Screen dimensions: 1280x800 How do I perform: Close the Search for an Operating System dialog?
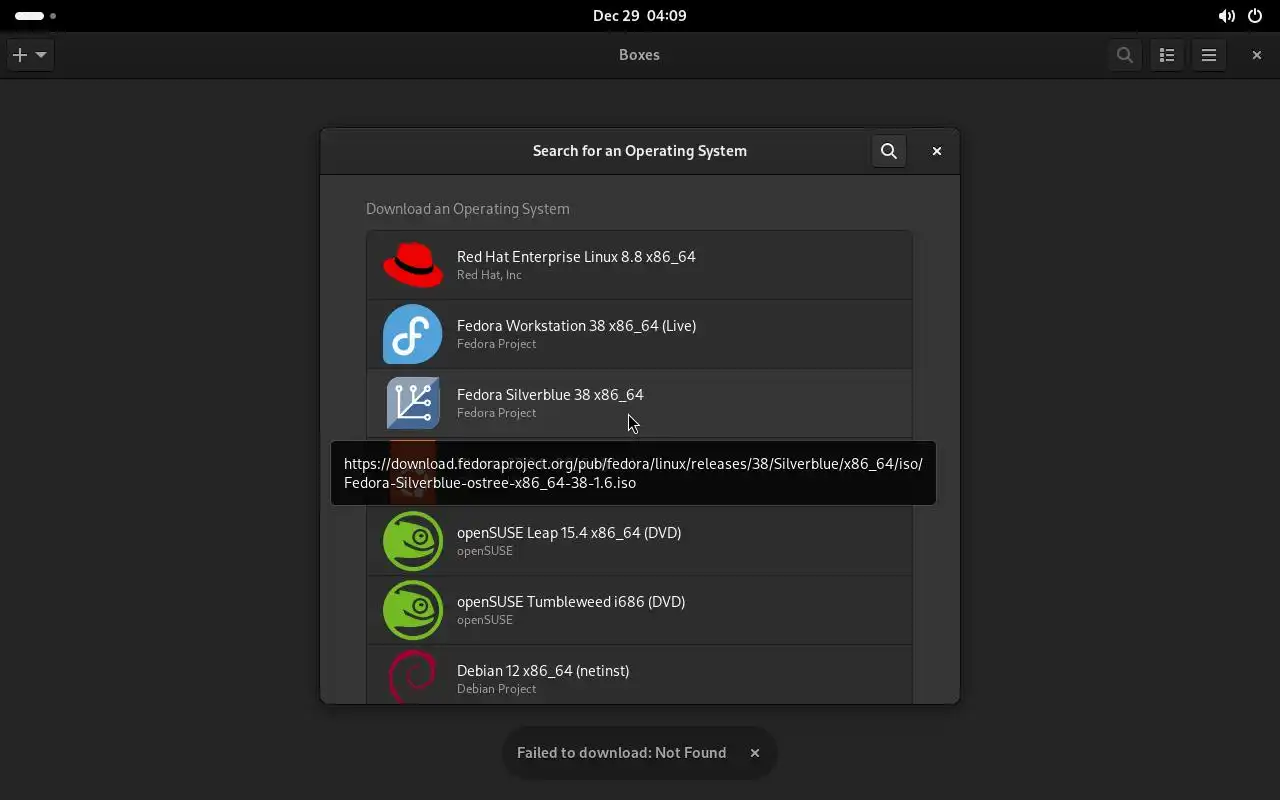[937, 151]
